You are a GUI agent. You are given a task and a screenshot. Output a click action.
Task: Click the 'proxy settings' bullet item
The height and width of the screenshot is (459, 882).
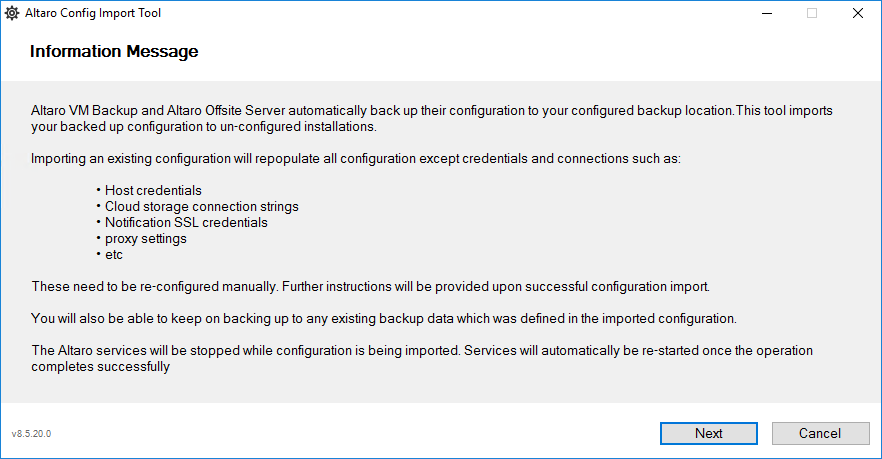(x=145, y=238)
